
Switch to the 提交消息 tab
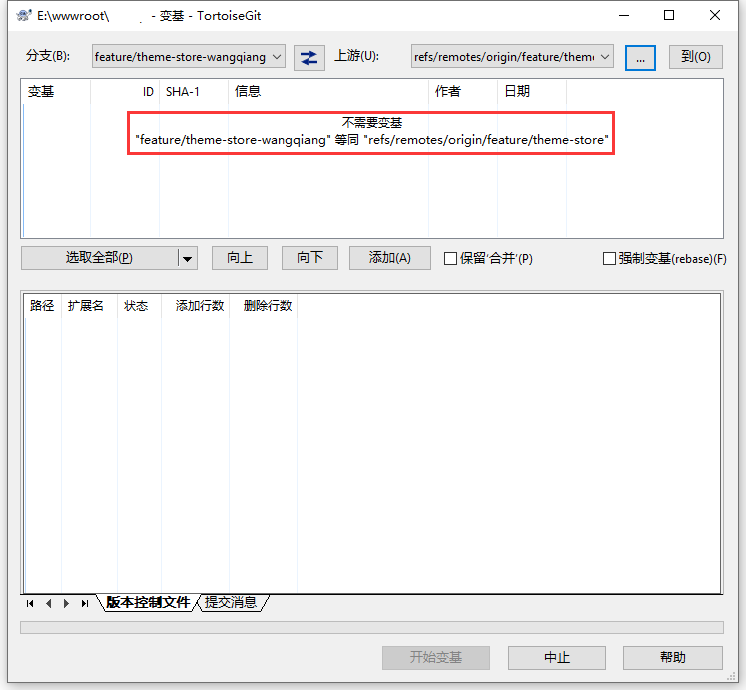231,602
